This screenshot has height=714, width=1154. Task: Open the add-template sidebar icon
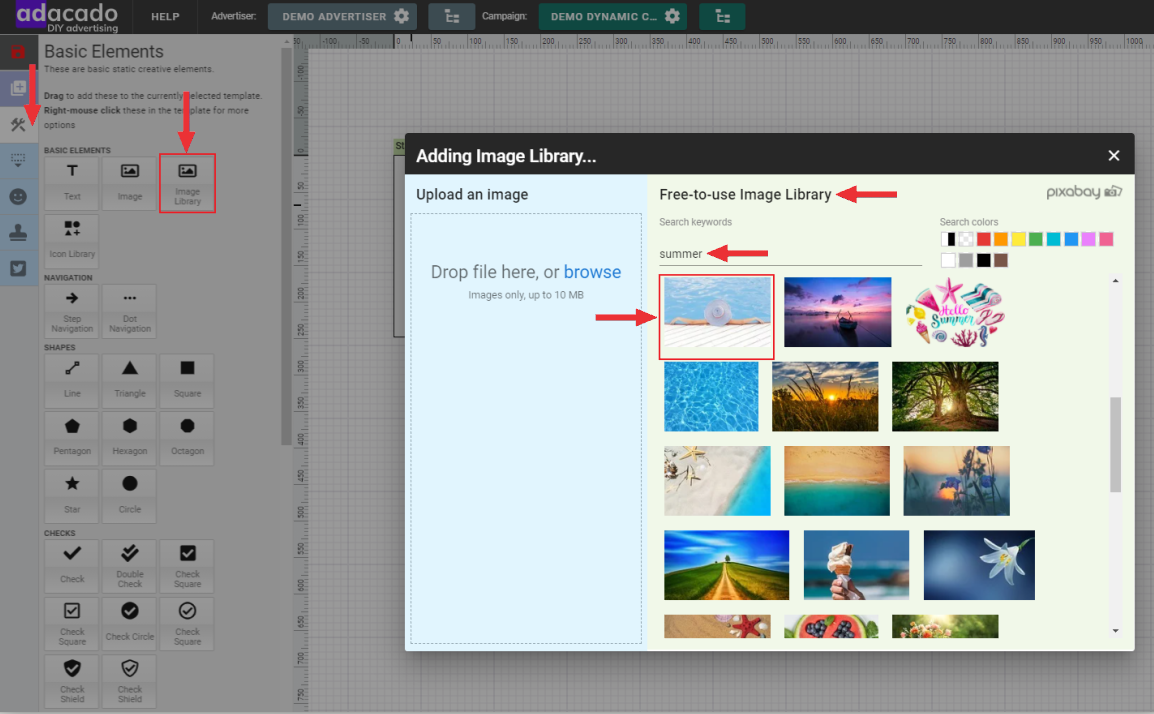coord(18,88)
